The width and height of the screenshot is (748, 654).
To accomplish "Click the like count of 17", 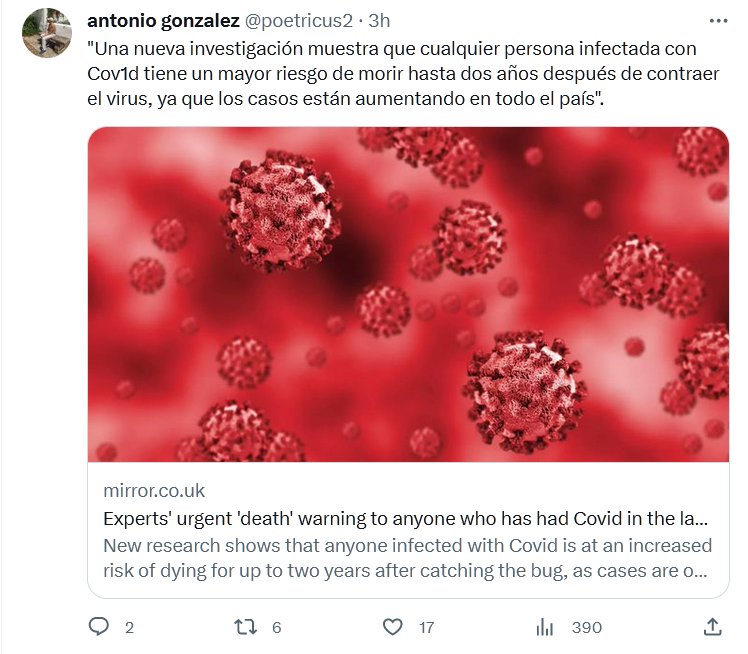I will tap(427, 627).
